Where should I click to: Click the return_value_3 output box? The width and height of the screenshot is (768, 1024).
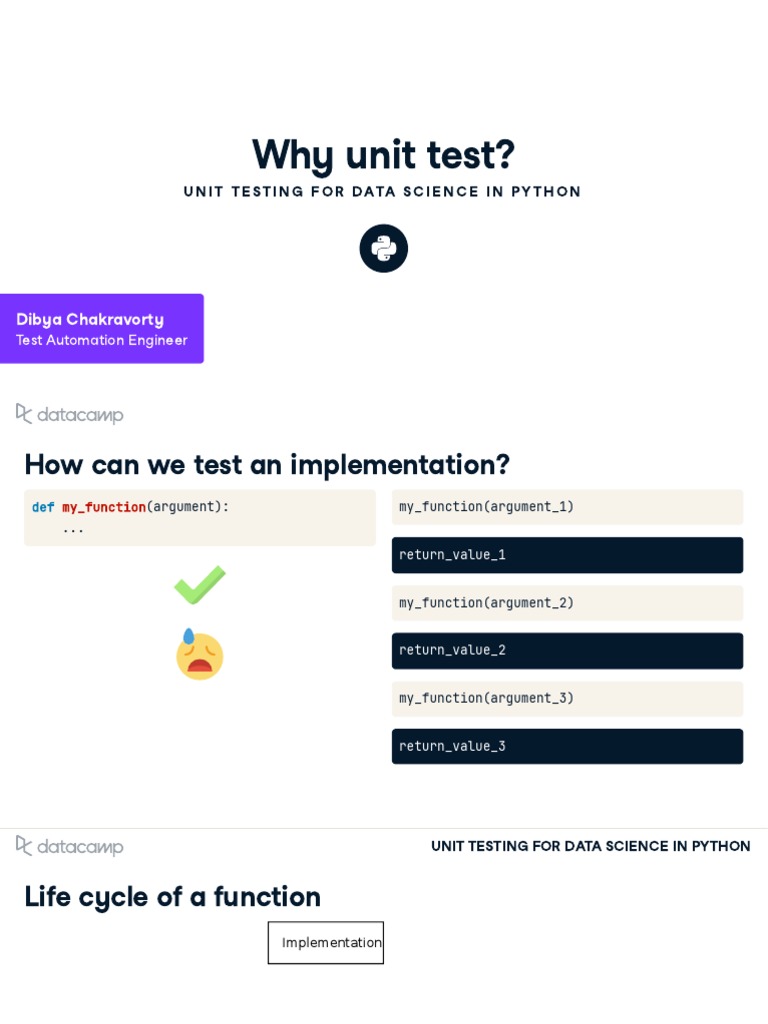coord(567,746)
